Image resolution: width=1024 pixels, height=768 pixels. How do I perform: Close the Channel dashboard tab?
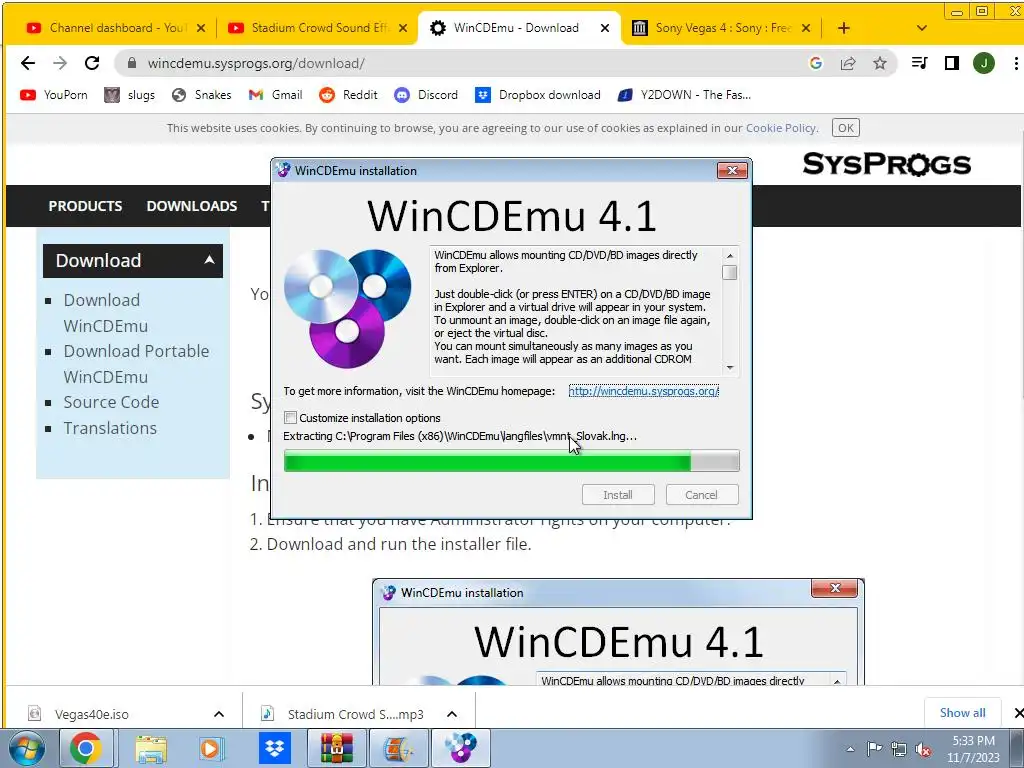[201, 28]
